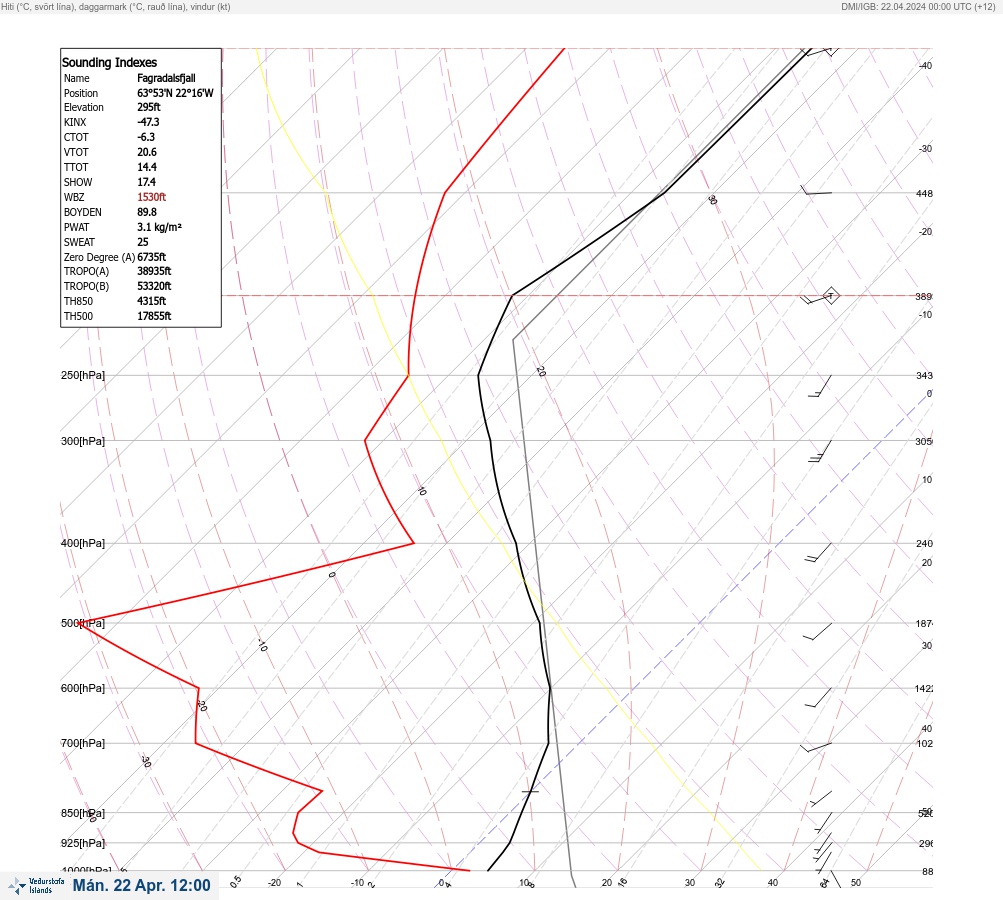Click the CTOT value -6.3
The image size is (1003, 900).
point(146,137)
